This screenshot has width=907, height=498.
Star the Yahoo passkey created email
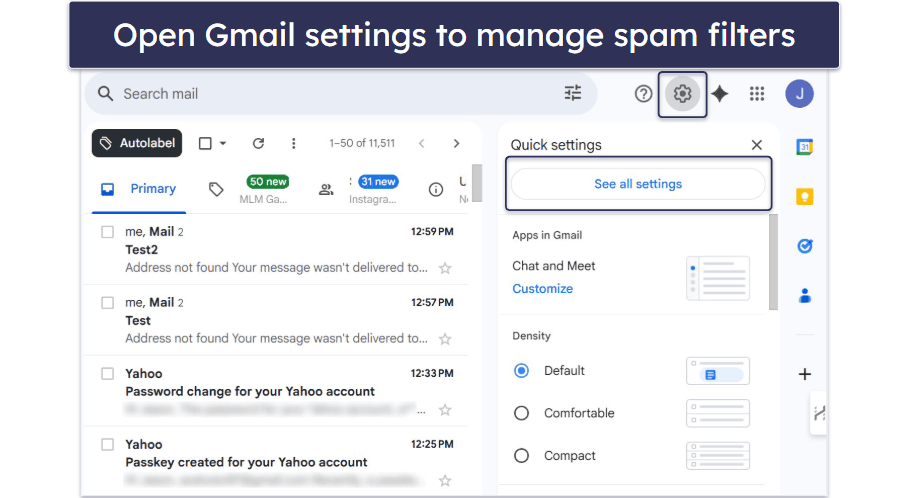pos(445,481)
